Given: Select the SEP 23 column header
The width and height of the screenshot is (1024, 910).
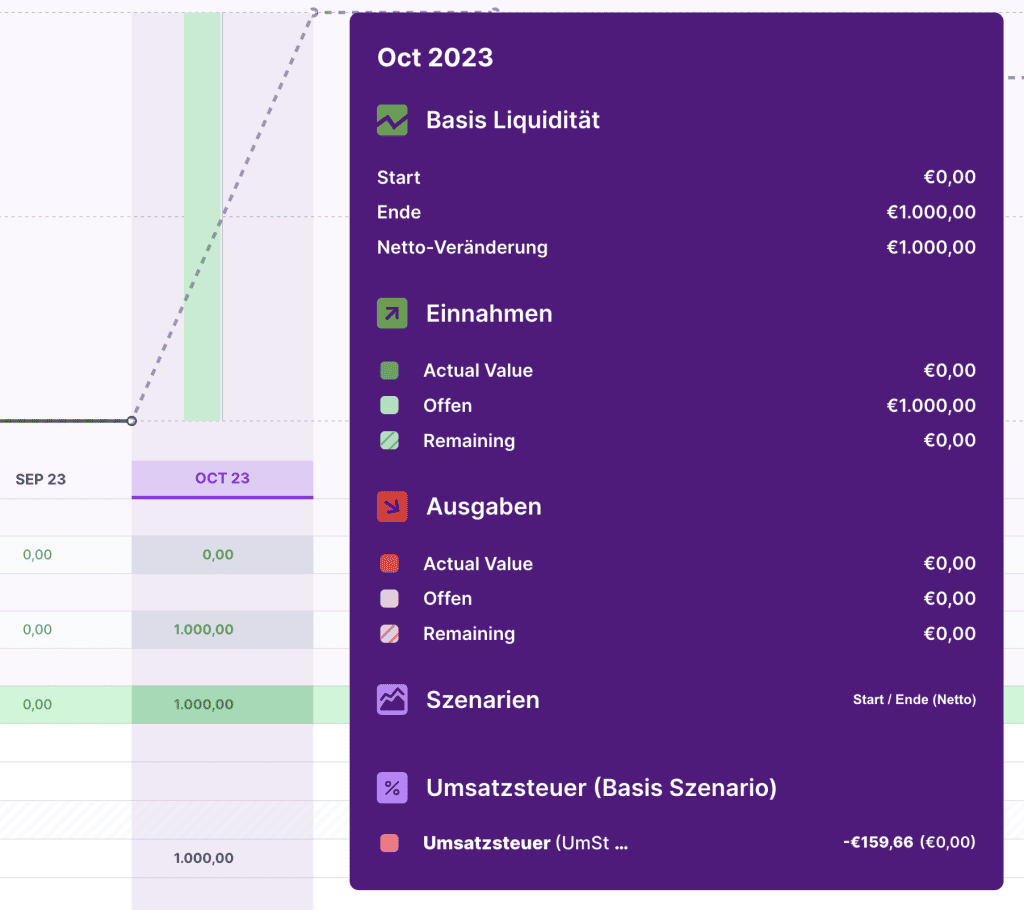Looking at the screenshot, I should pyautogui.click(x=41, y=480).
